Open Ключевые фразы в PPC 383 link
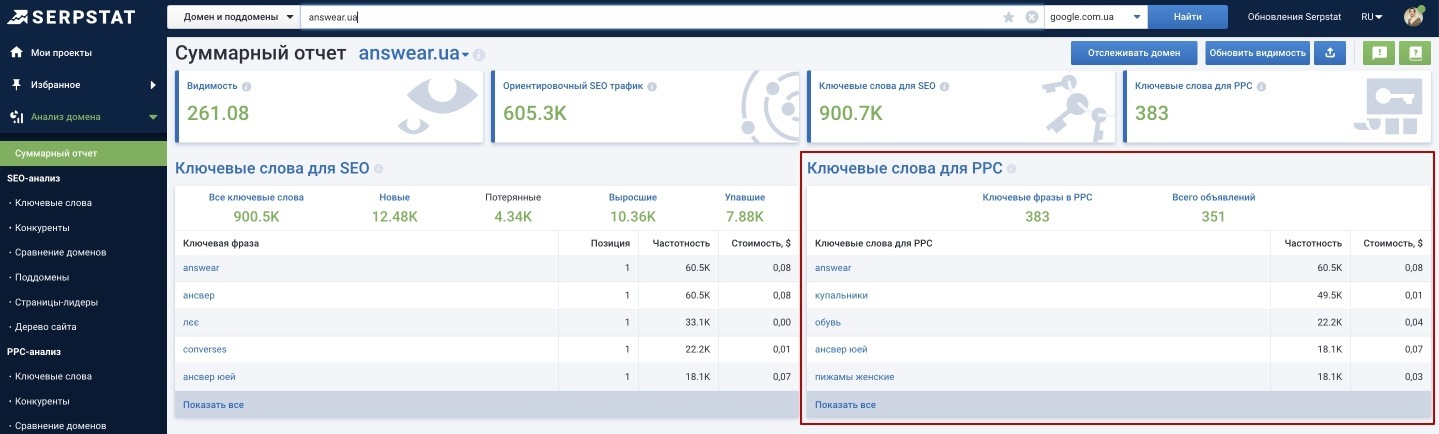The height and width of the screenshot is (434, 1439). [1037, 207]
